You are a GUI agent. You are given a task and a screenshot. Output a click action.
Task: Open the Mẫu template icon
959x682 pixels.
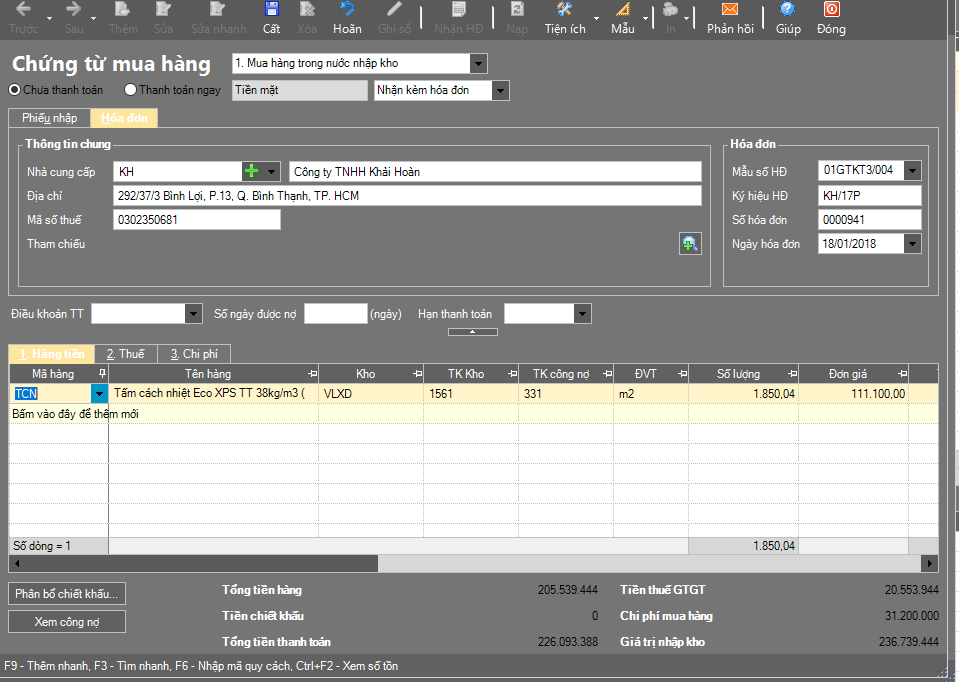(x=623, y=9)
